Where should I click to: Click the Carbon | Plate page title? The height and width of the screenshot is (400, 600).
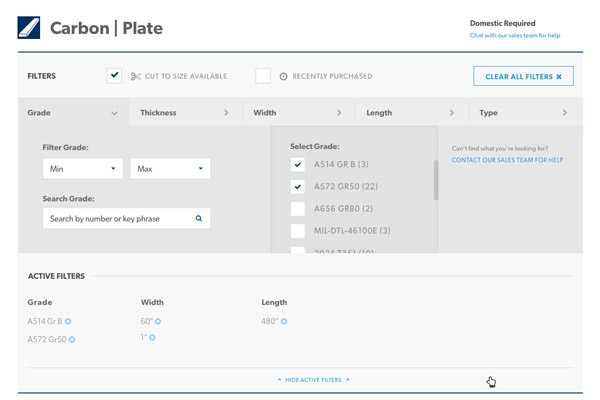click(x=106, y=28)
